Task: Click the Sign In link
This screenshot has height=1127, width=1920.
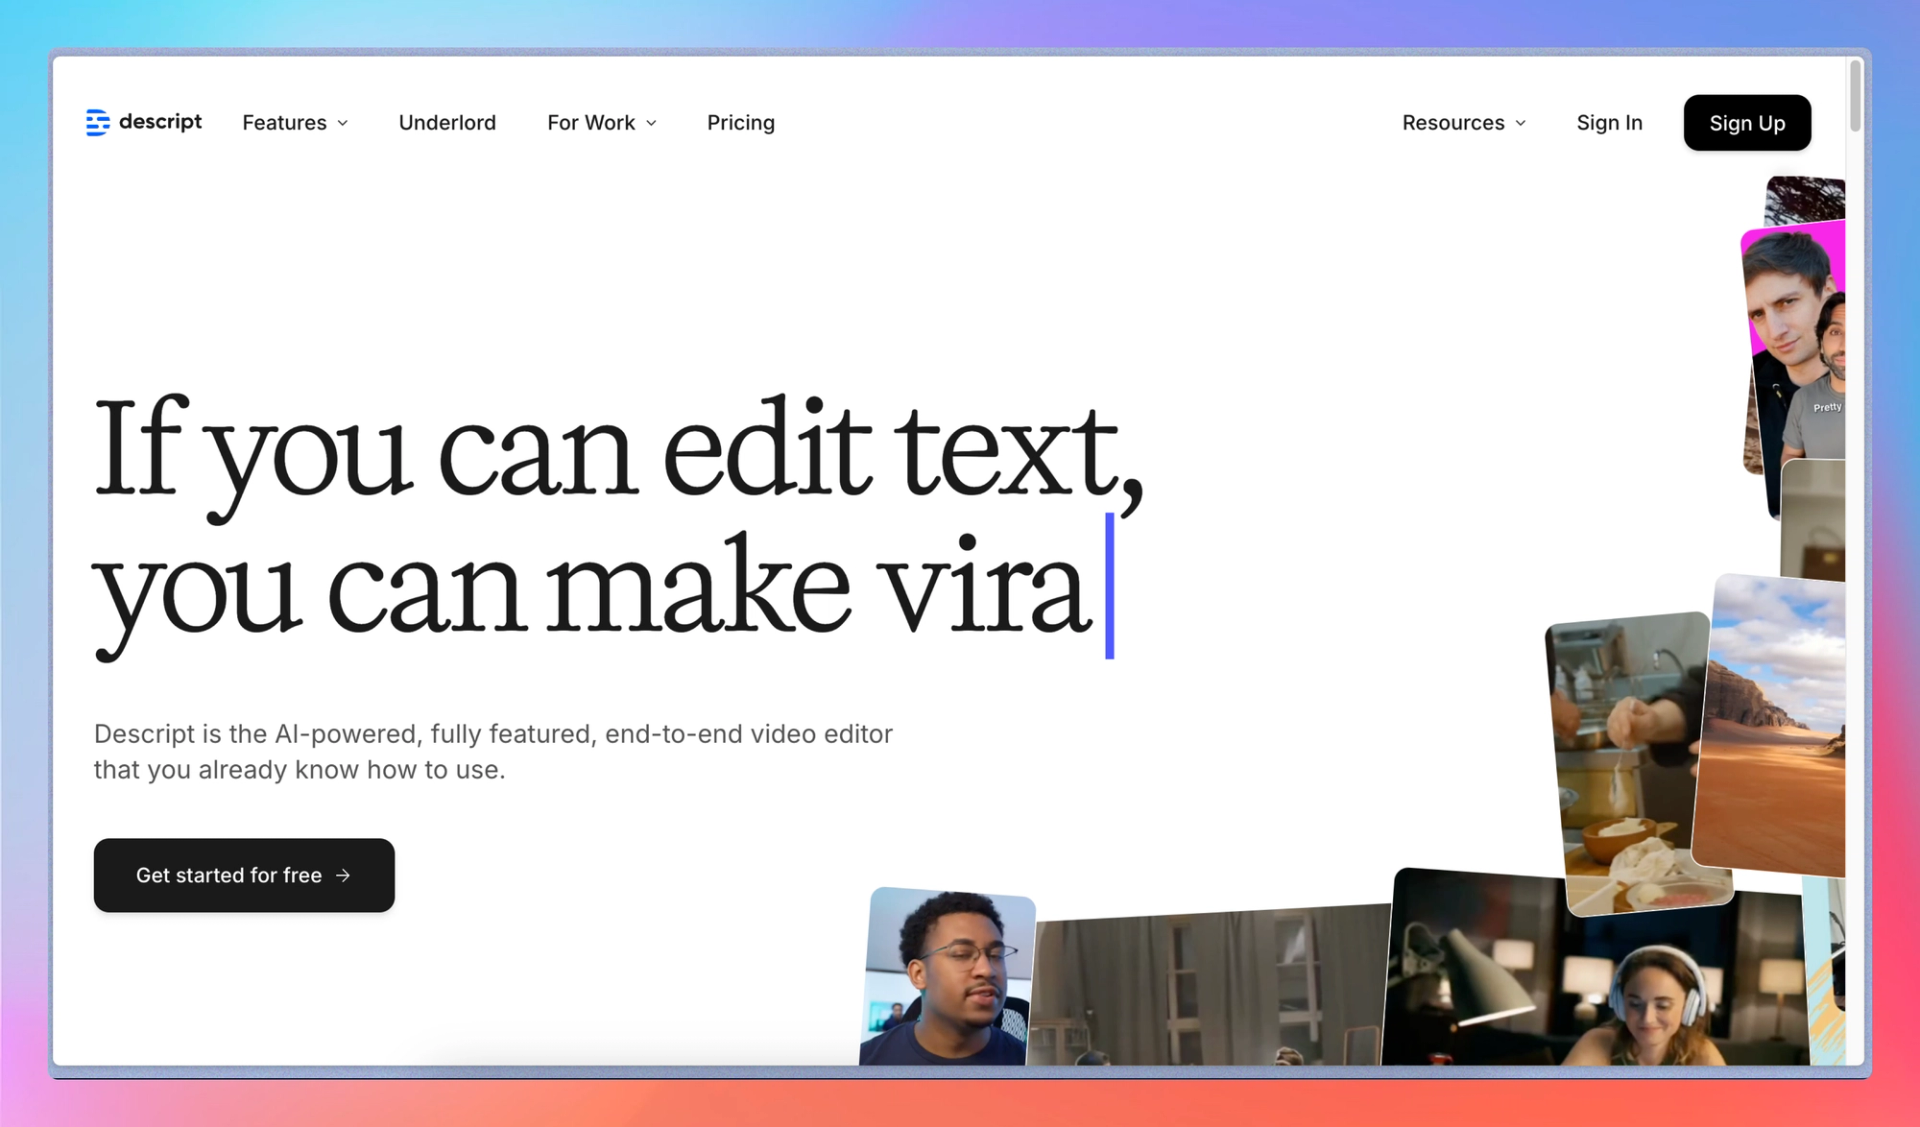Action: (x=1609, y=122)
